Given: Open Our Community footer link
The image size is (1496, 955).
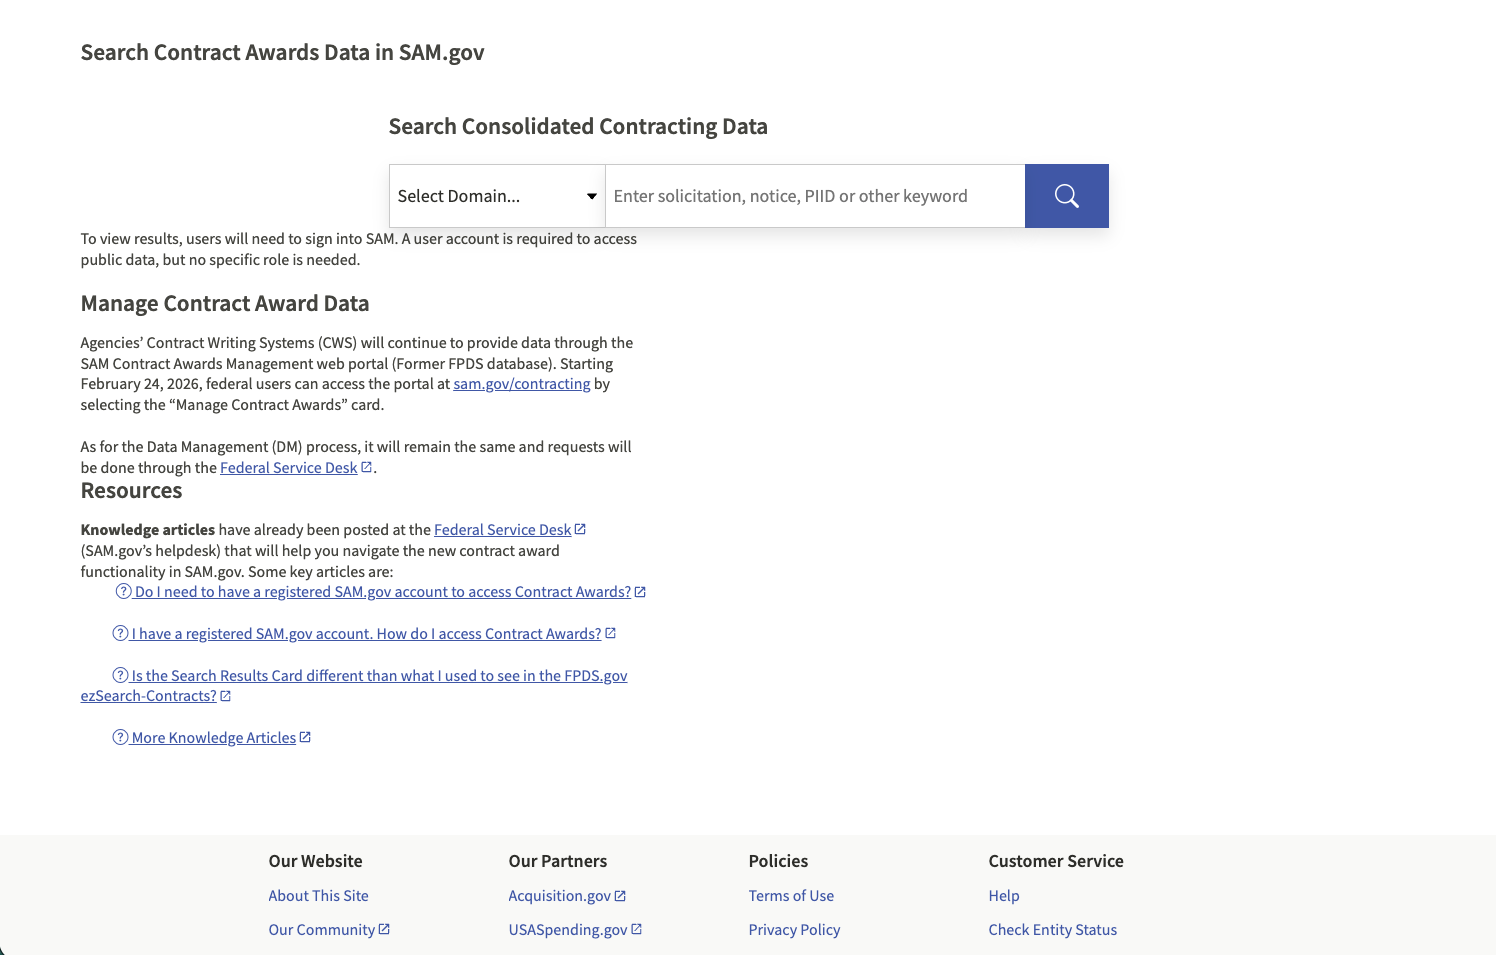Looking at the screenshot, I should click(x=321, y=930).
